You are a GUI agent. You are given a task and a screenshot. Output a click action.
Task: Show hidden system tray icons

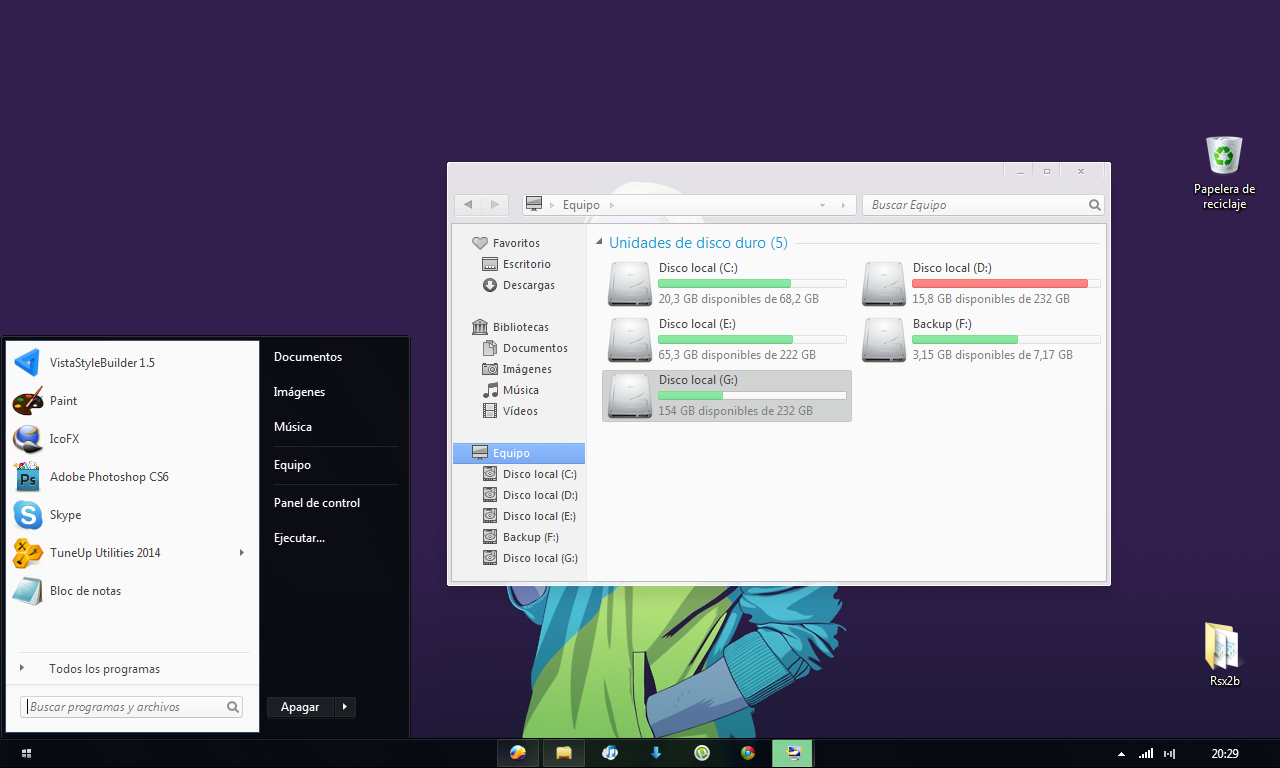pyautogui.click(x=1122, y=754)
